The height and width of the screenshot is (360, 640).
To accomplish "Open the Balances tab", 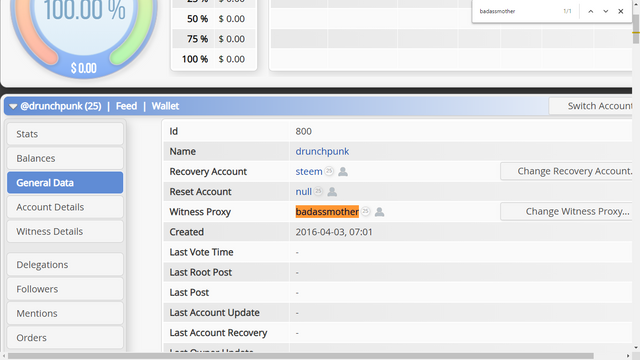I will tap(65, 158).
